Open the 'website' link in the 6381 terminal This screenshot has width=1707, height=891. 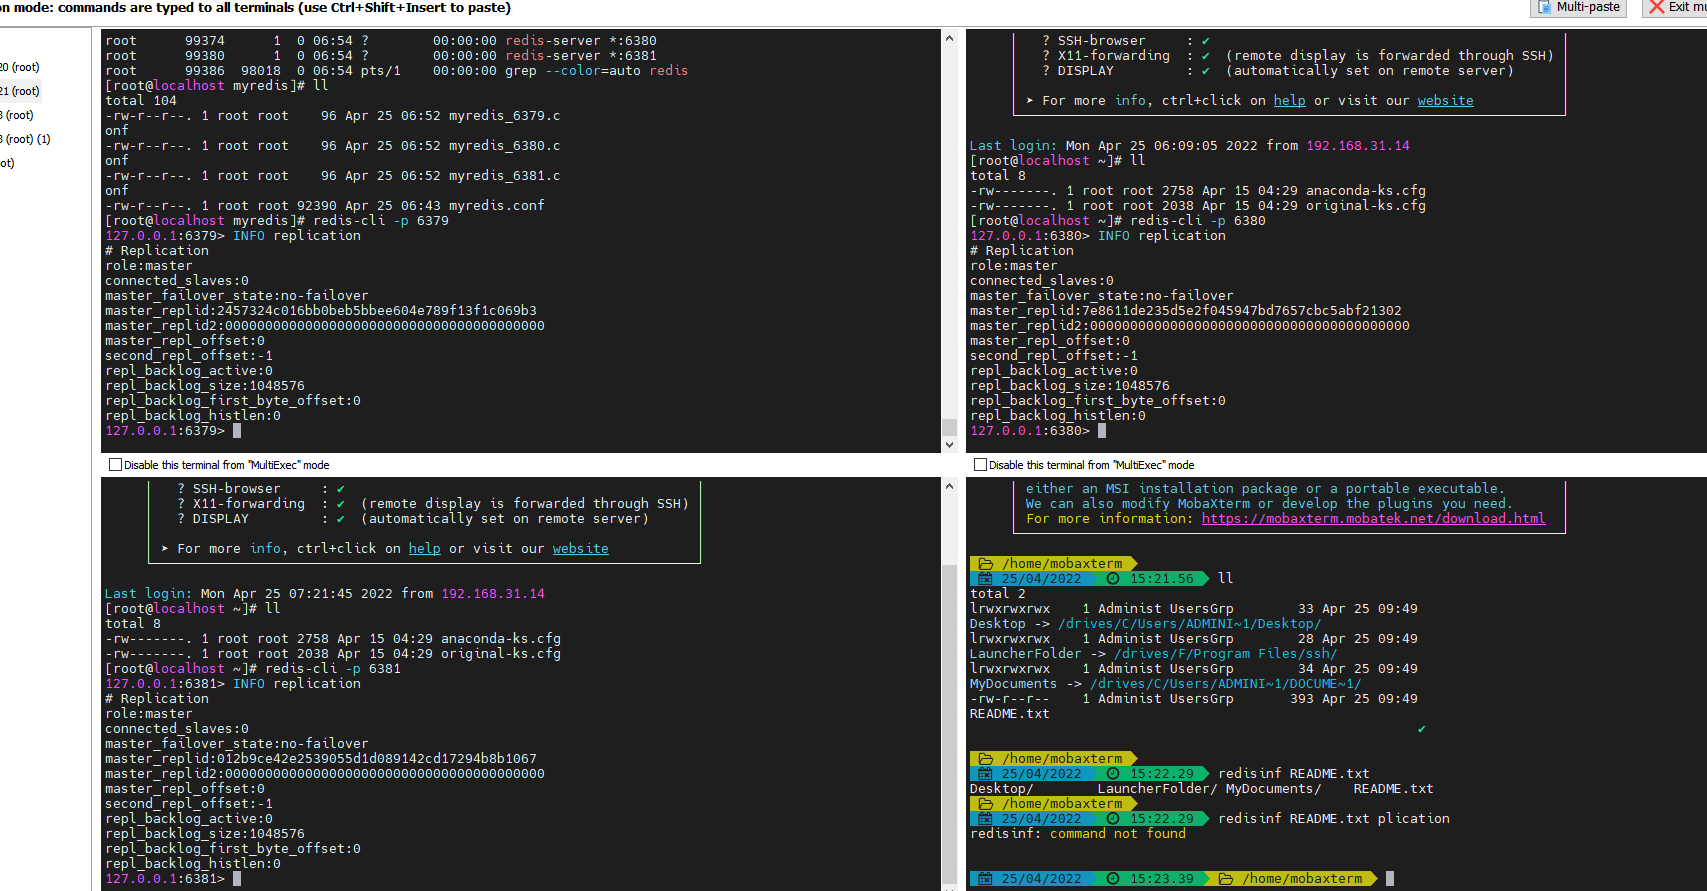(x=580, y=549)
